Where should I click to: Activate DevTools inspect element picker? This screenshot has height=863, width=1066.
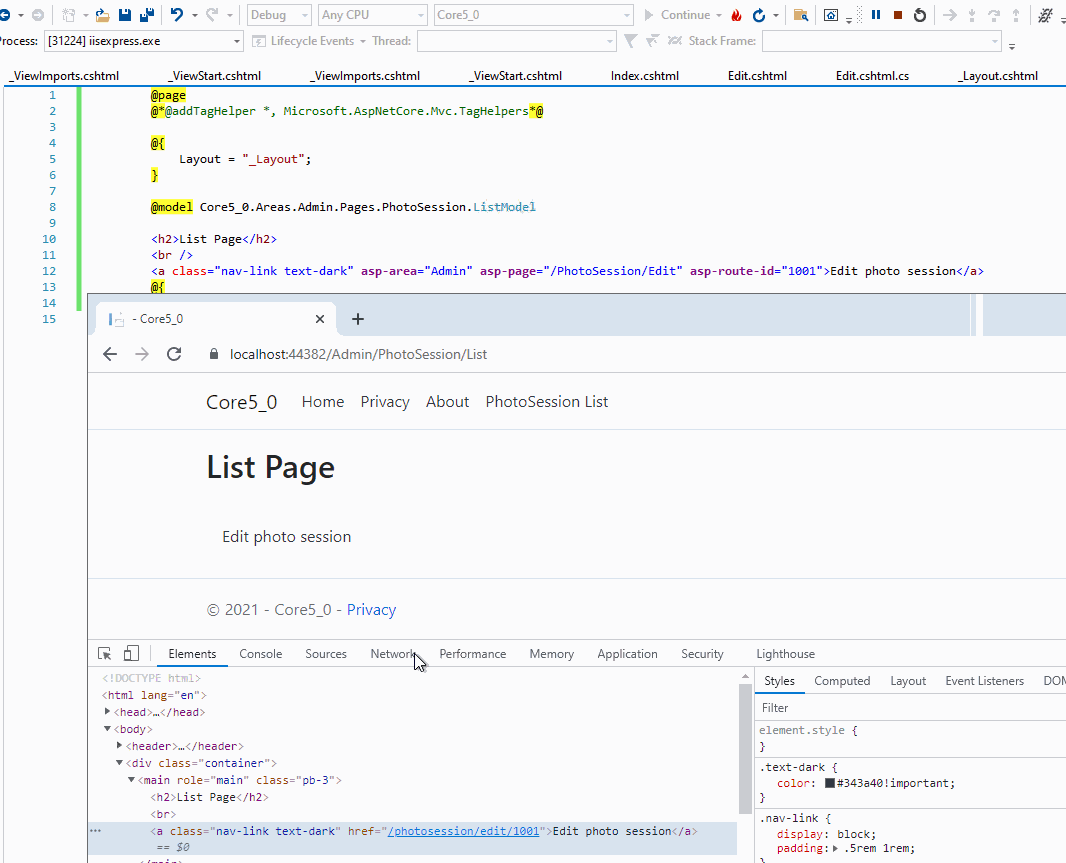(x=105, y=654)
